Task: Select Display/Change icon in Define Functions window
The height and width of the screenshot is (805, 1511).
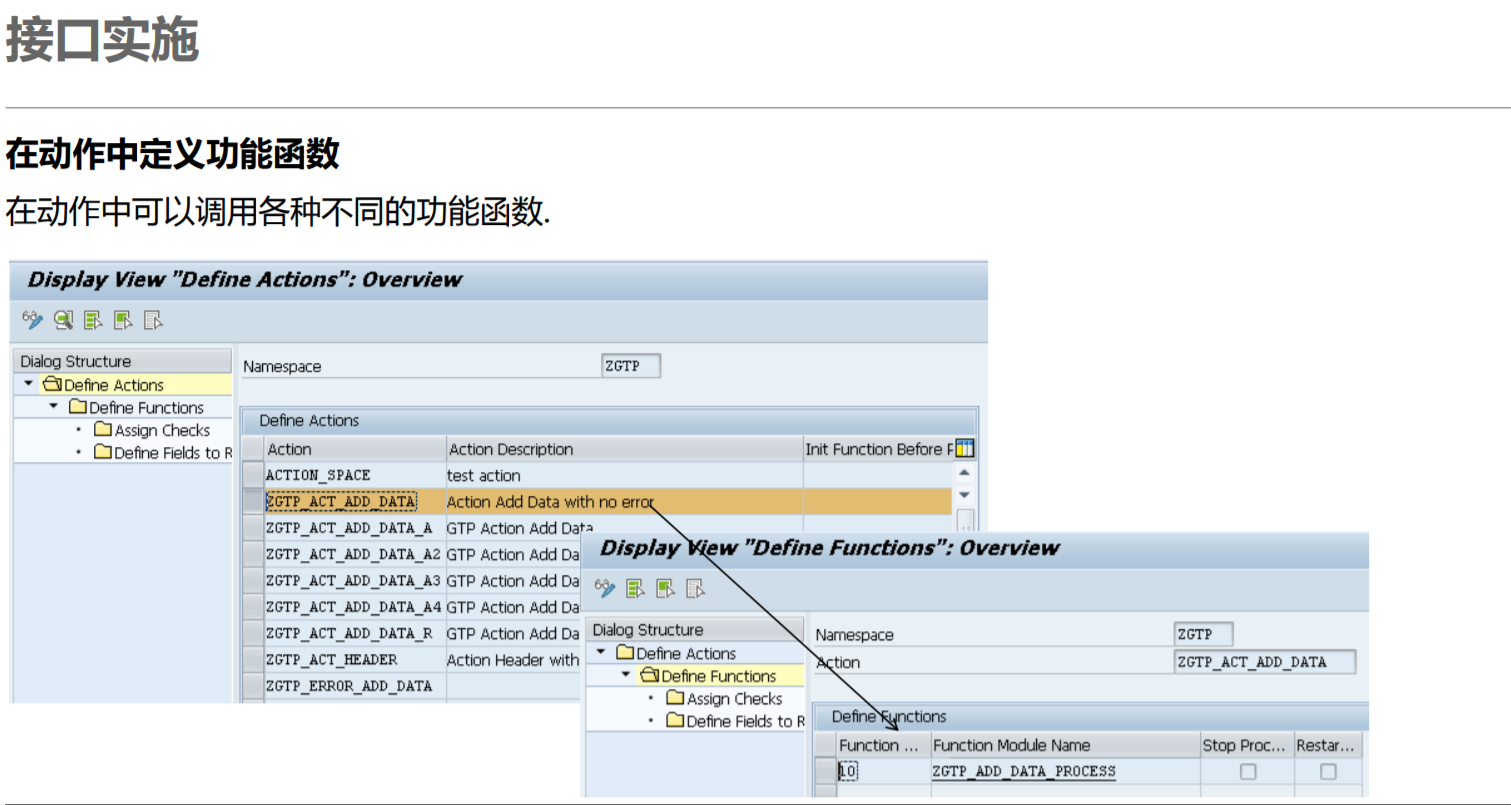Action: tap(605, 590)
